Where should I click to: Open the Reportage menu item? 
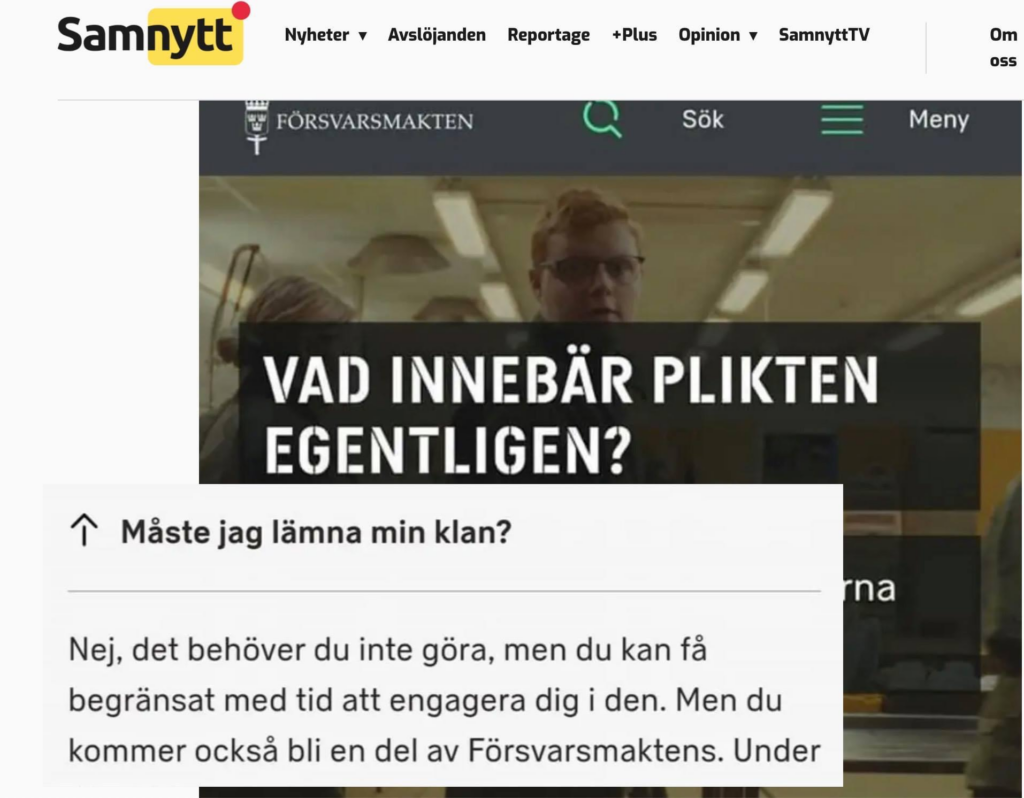(x=549, y=35)
